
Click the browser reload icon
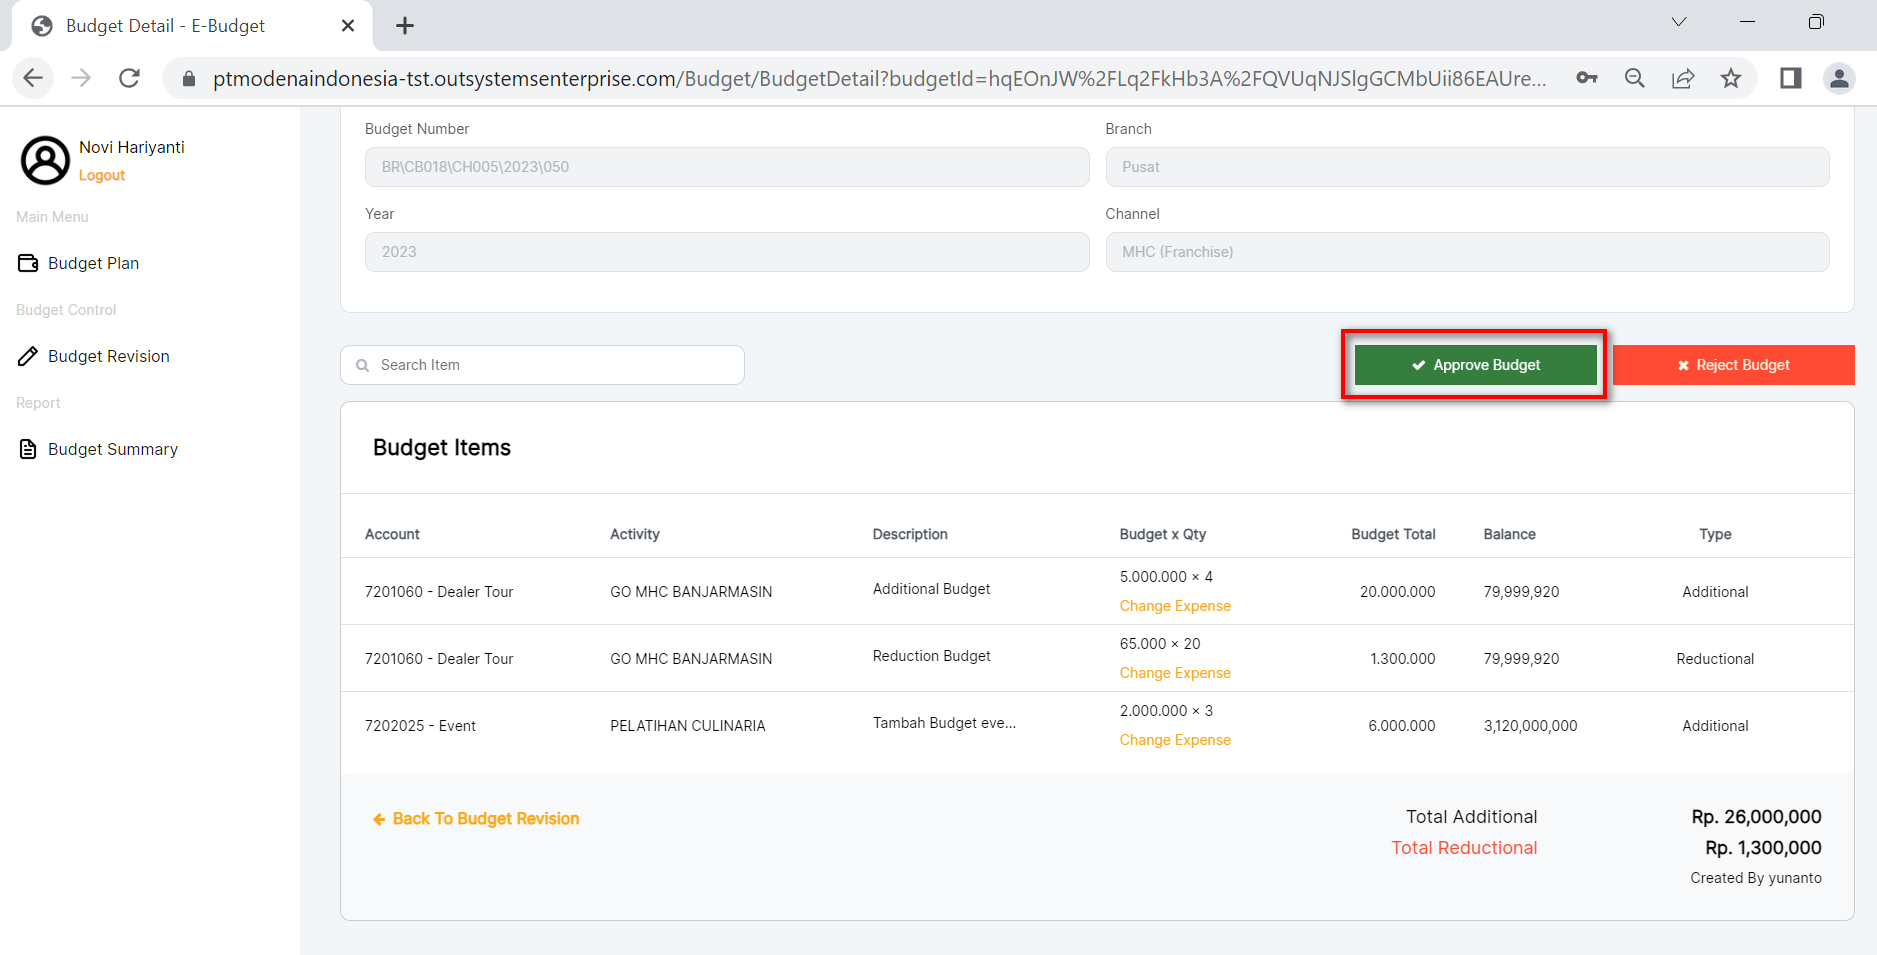129,78
